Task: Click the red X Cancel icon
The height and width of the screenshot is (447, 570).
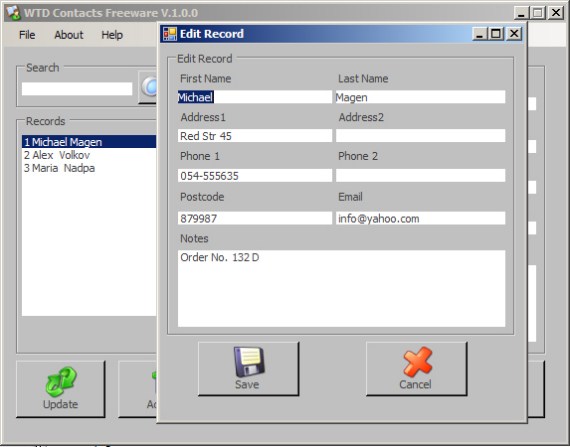Action: (x=417, y=361)
